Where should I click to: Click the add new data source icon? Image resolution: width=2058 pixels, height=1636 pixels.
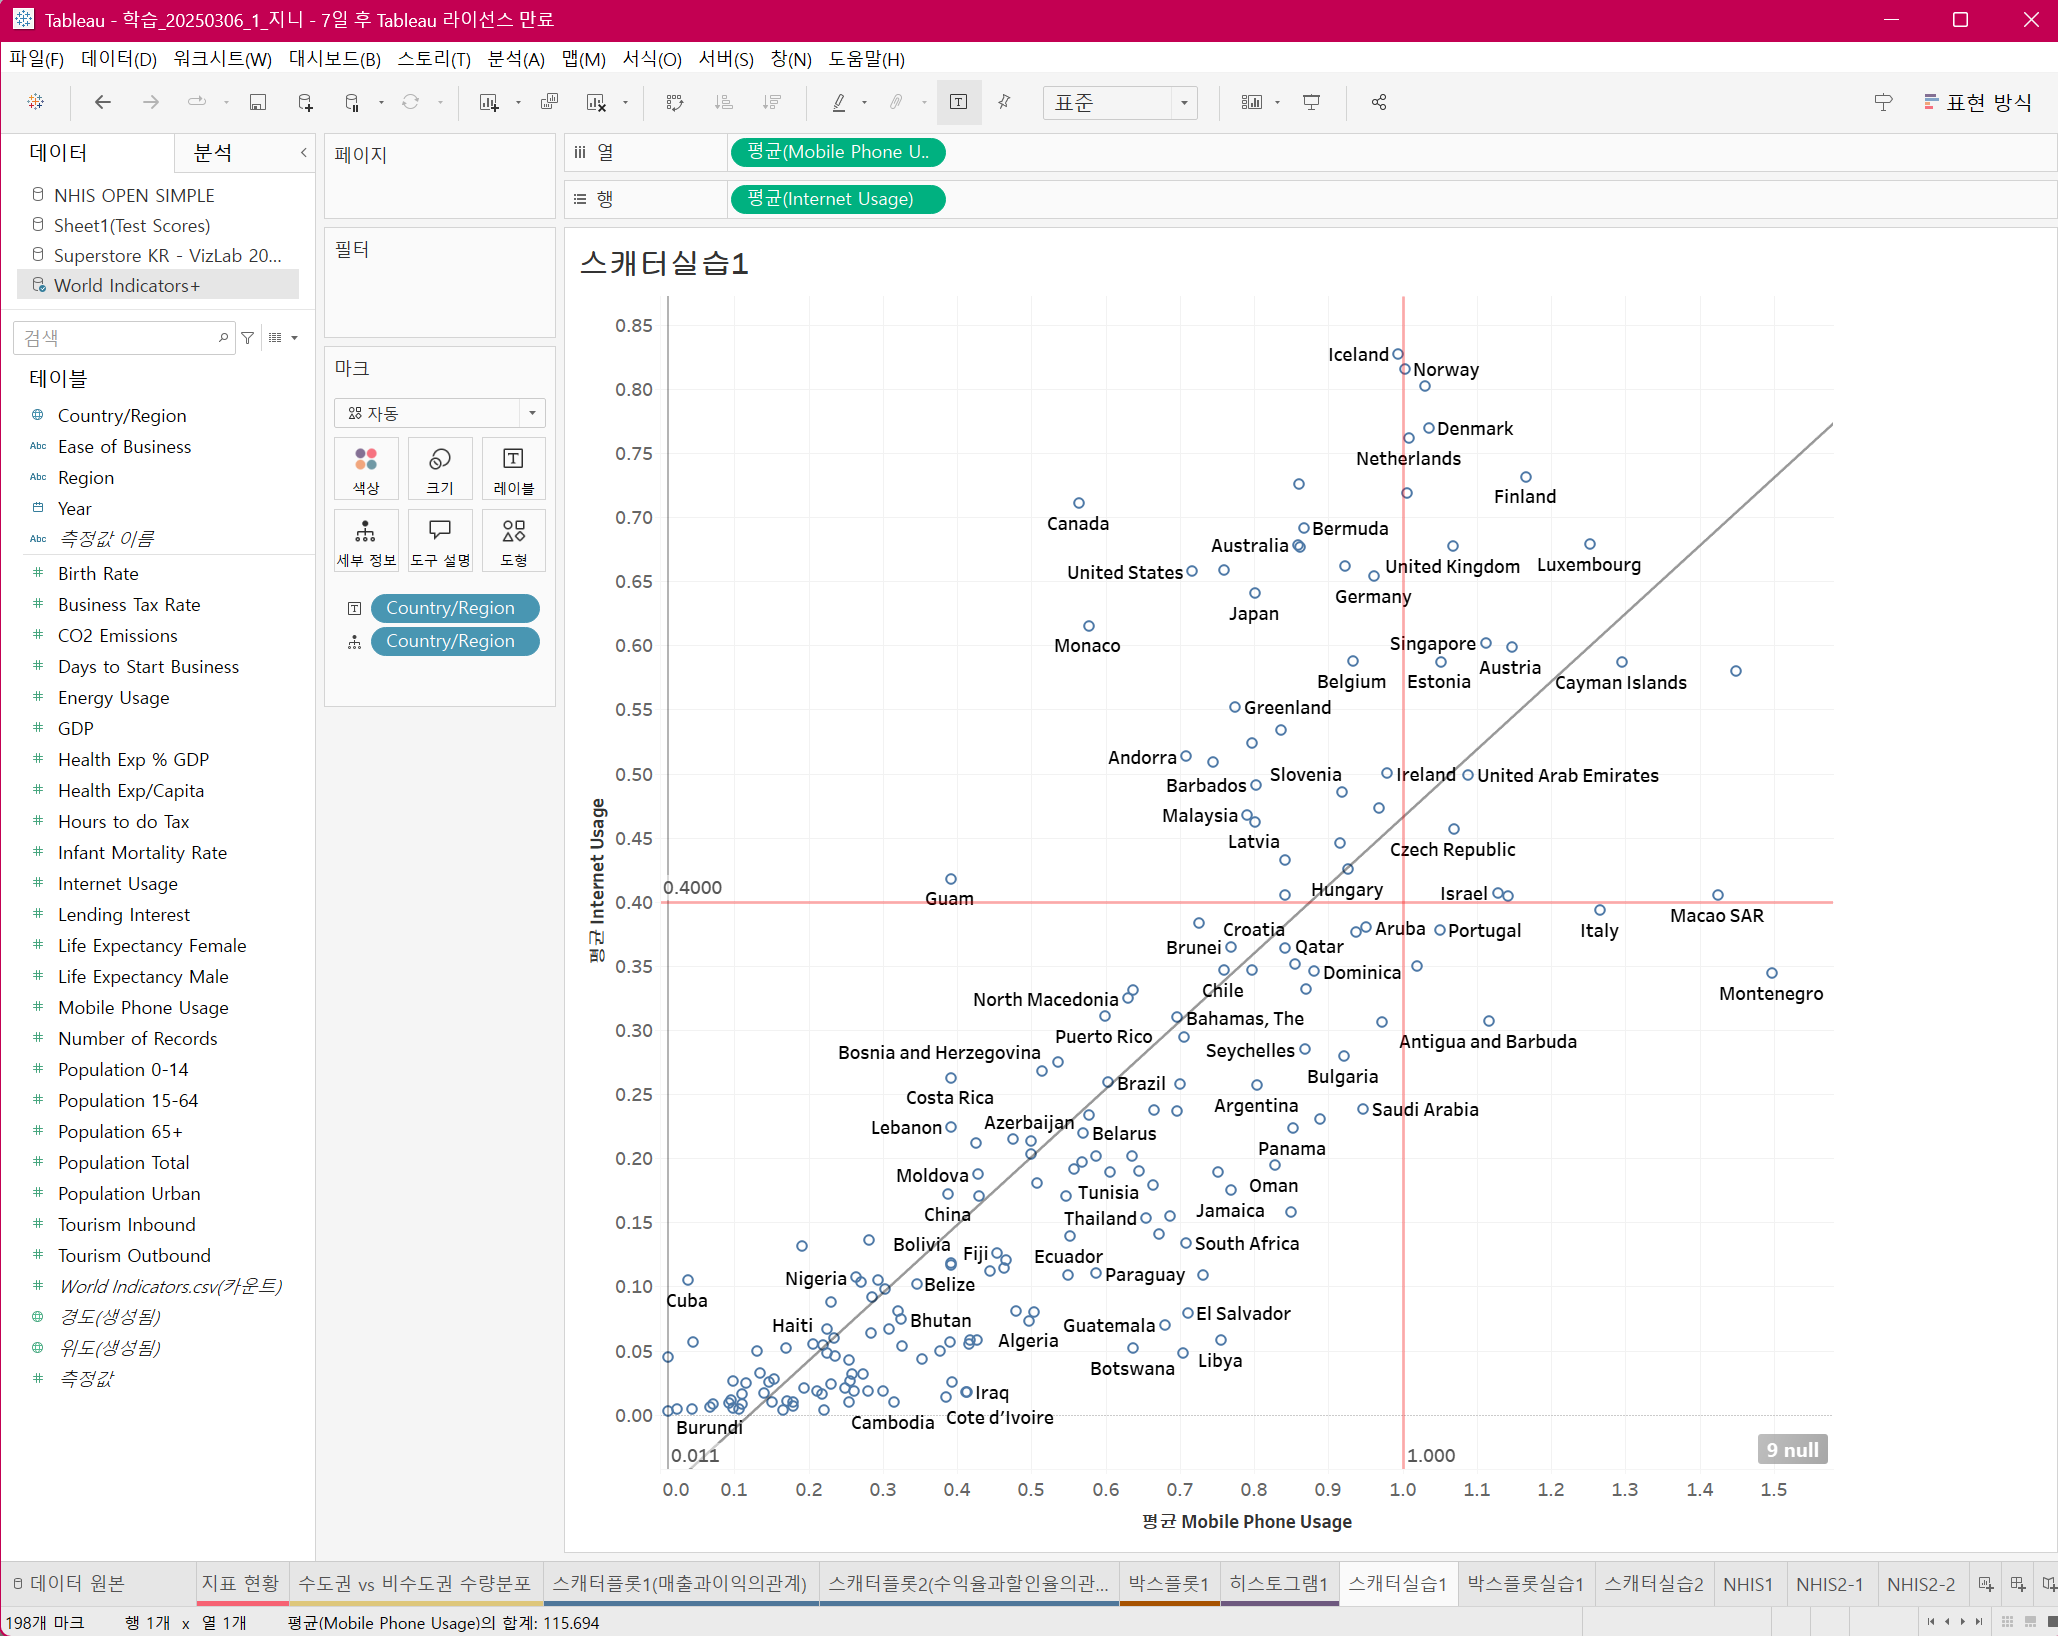pyautogui.click(x=306, y=102)
